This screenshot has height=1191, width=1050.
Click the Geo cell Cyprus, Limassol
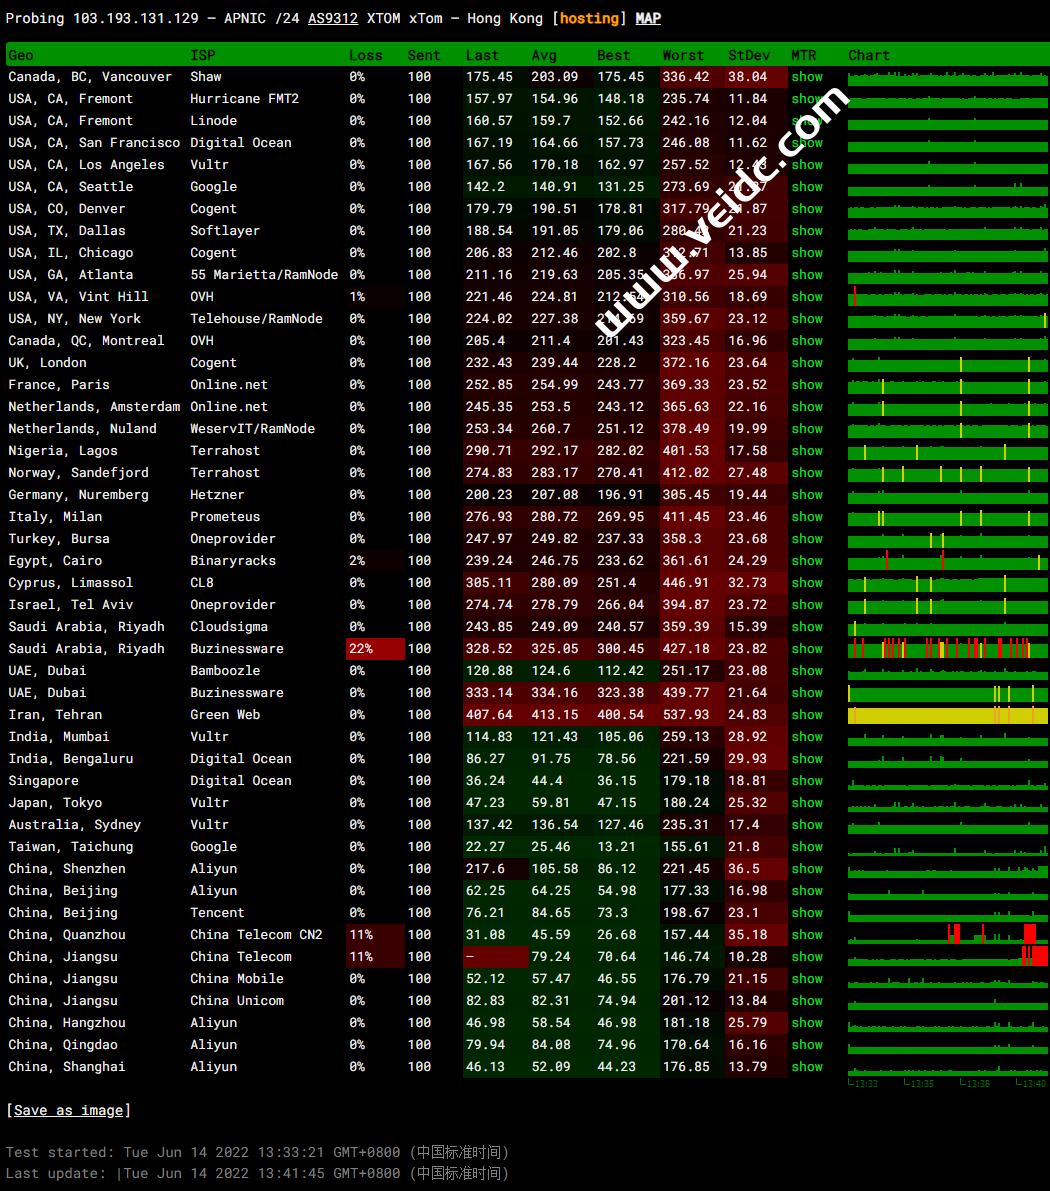point(71,583)
